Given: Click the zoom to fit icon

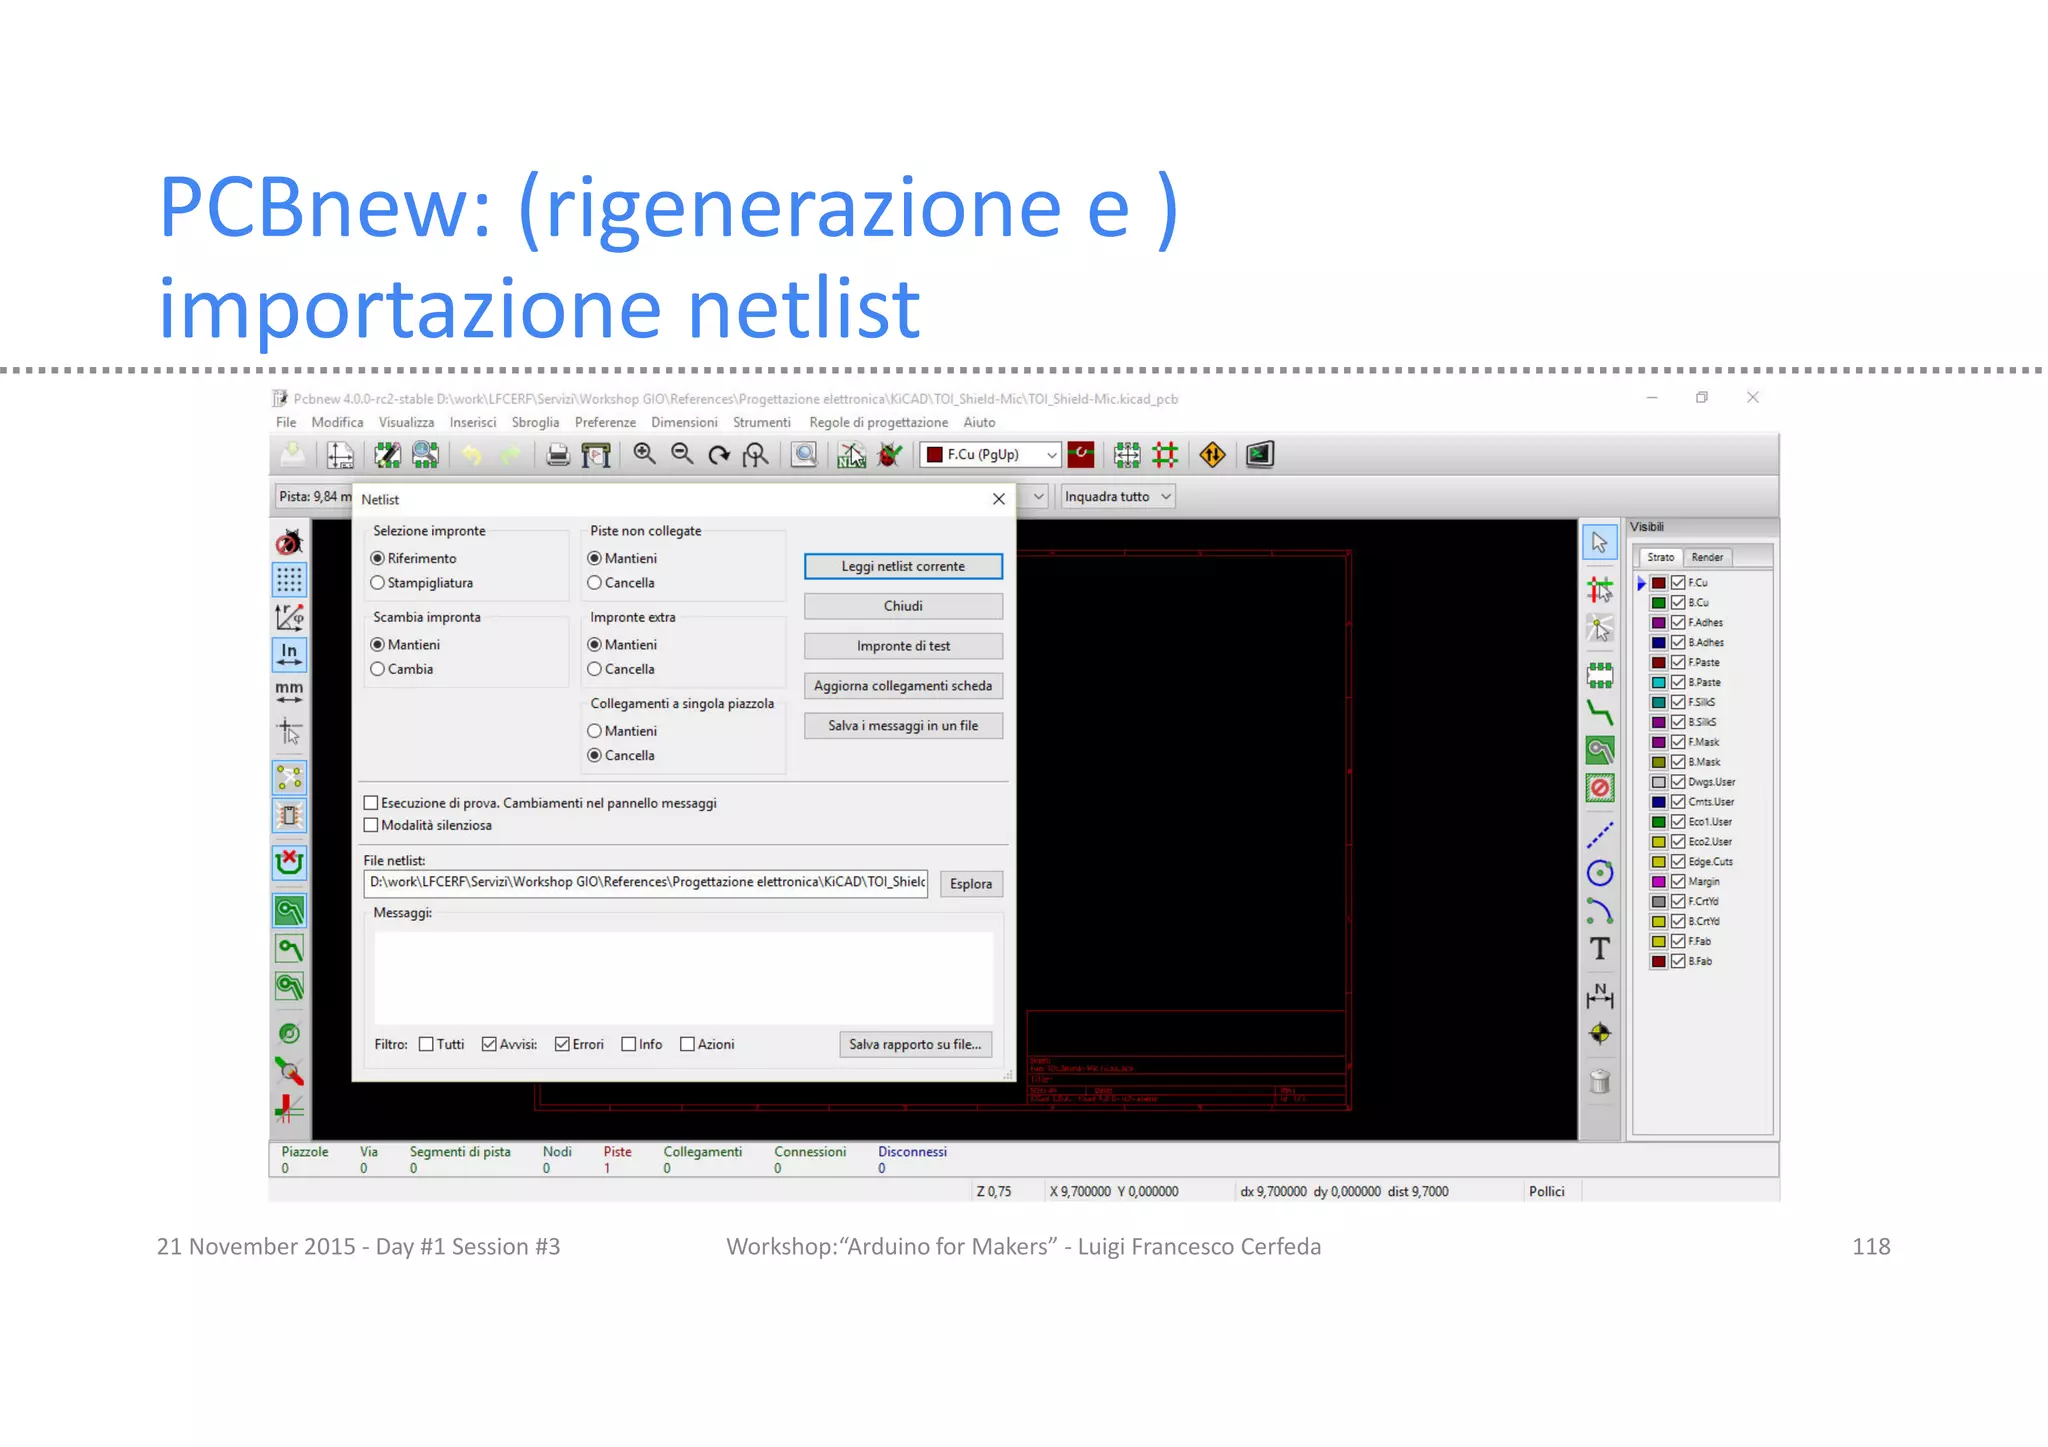Looking at the screenshot, I should pyautogui.click(x=756, y=455).
